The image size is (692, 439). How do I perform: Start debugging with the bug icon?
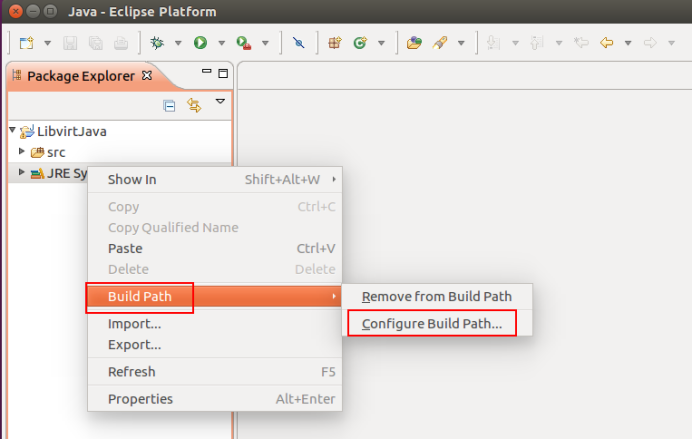coord(157,43)
